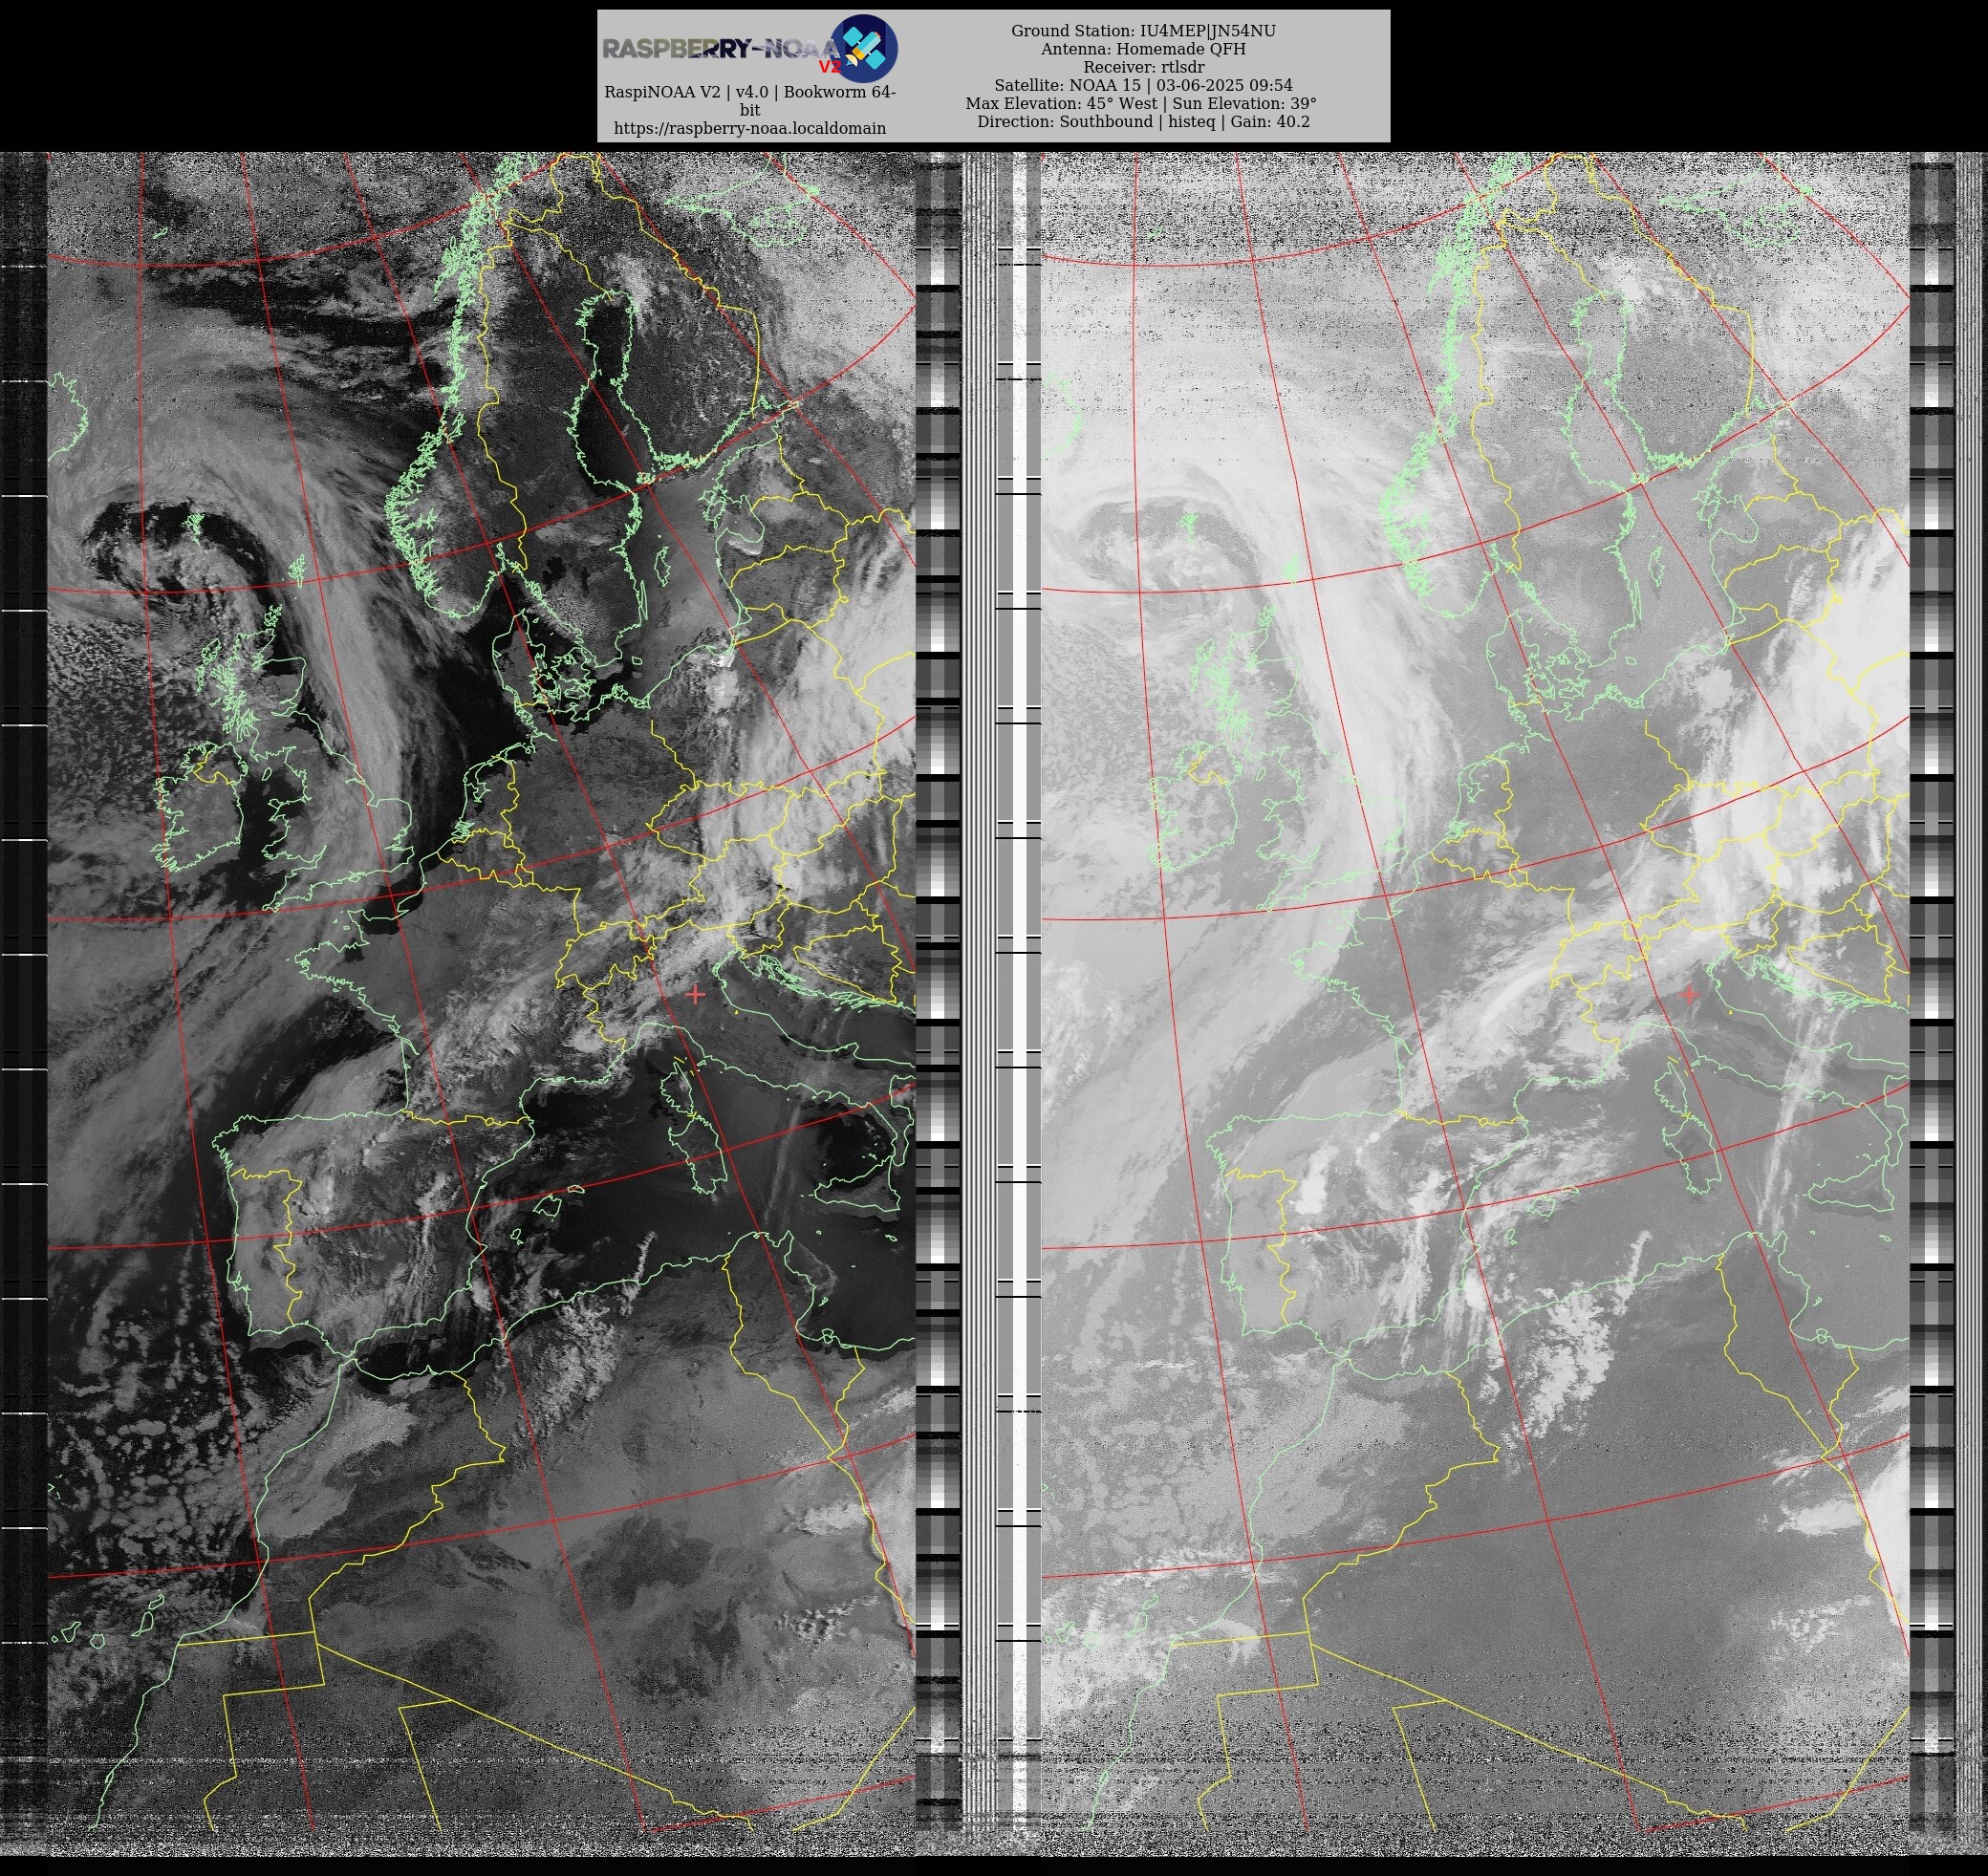This screenshot has height=1876, width=1988.
Task: Click the satellite logo icon in the header
Action: point(865,48)
